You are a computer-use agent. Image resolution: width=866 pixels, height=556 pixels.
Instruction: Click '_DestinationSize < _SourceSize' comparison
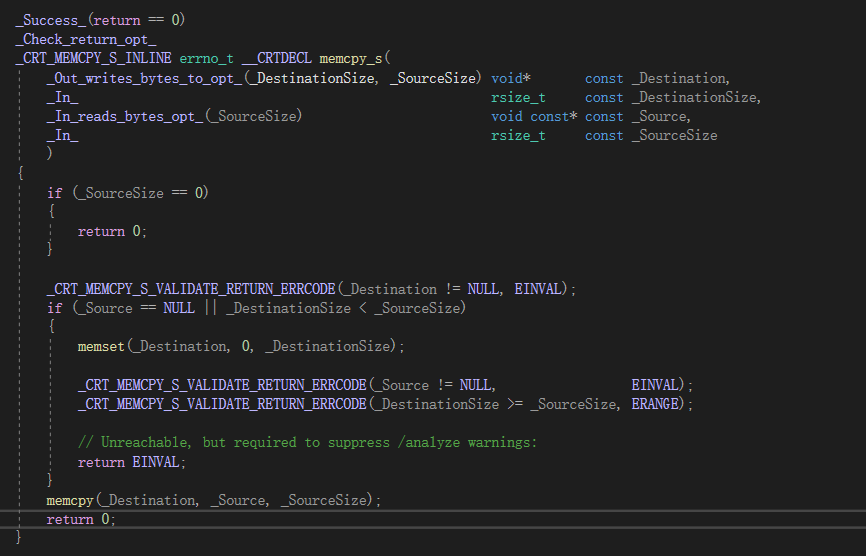click(x=343, y=308)
